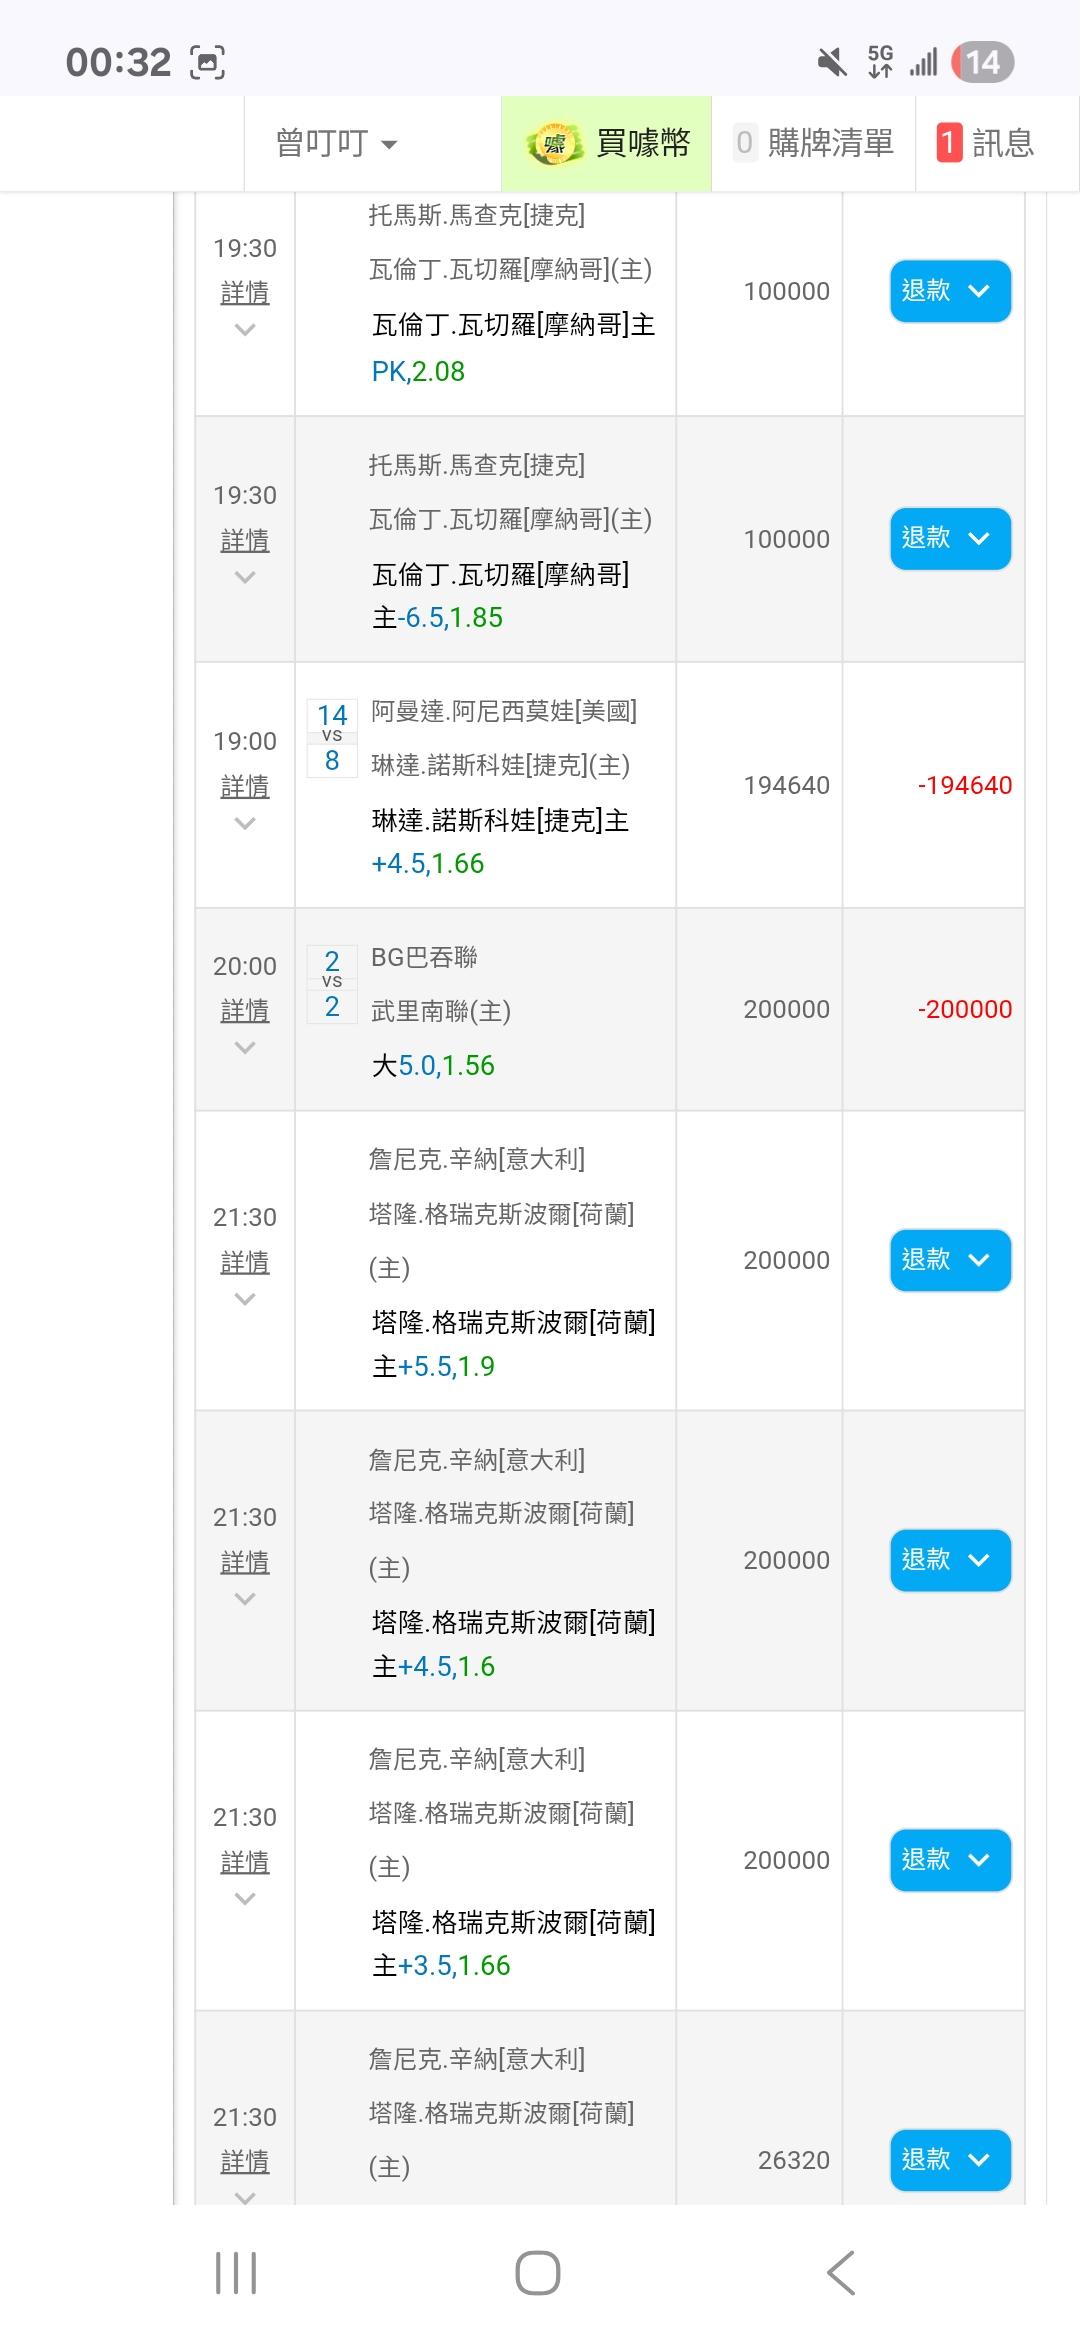Image resolution: width=1080 pixels, height=2340 pixels.
Task: Tap the Android home button
Action: [x=538, y=2273]
